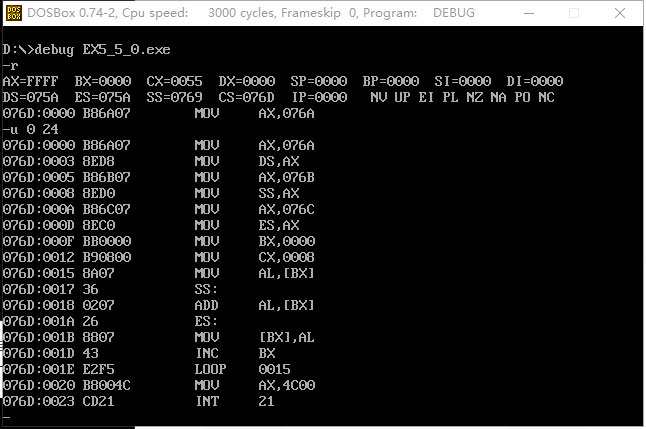Viewport: 646px width, 429px height.
Task: Click the register value DS=075A
Action: tap(30, 97)
